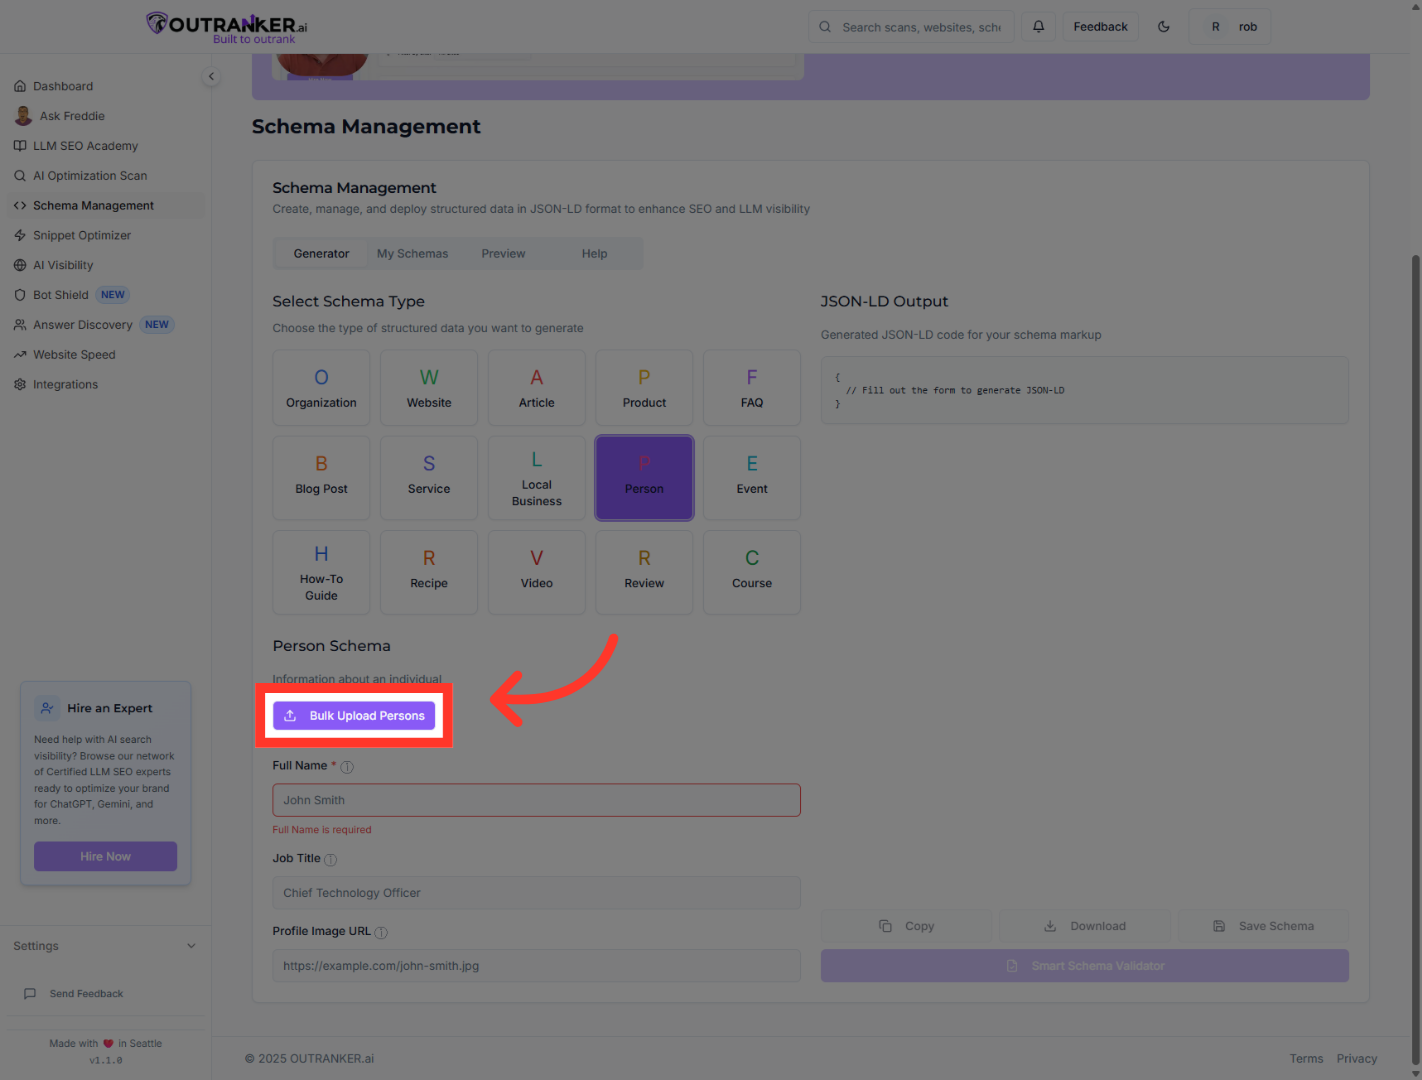The height and width of the screenshot is (1080, 1422).
Task: Open Bot Shield from the sidebar
Action: pyautogui.click(x=60, y=294)
